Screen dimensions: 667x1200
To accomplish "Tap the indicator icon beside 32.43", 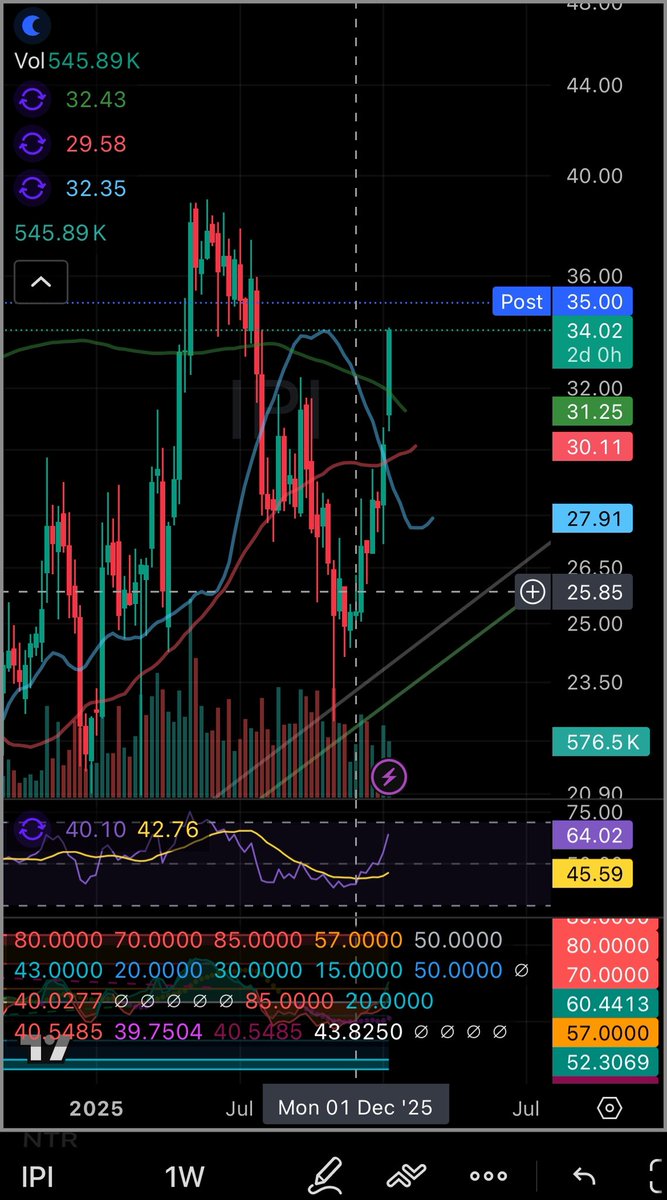I will tap(32, 100).
